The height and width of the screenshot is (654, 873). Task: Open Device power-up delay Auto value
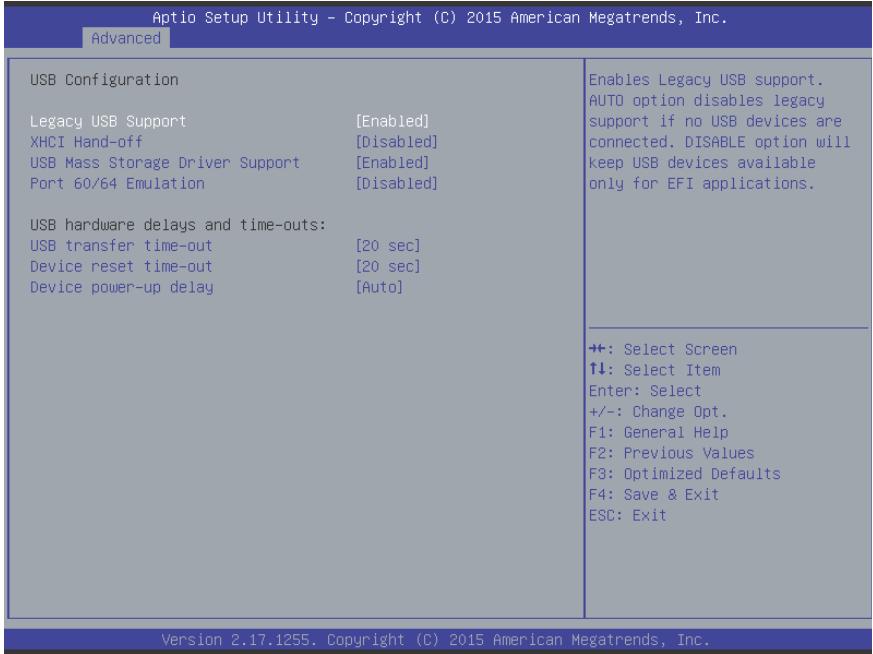click(379, 287)
